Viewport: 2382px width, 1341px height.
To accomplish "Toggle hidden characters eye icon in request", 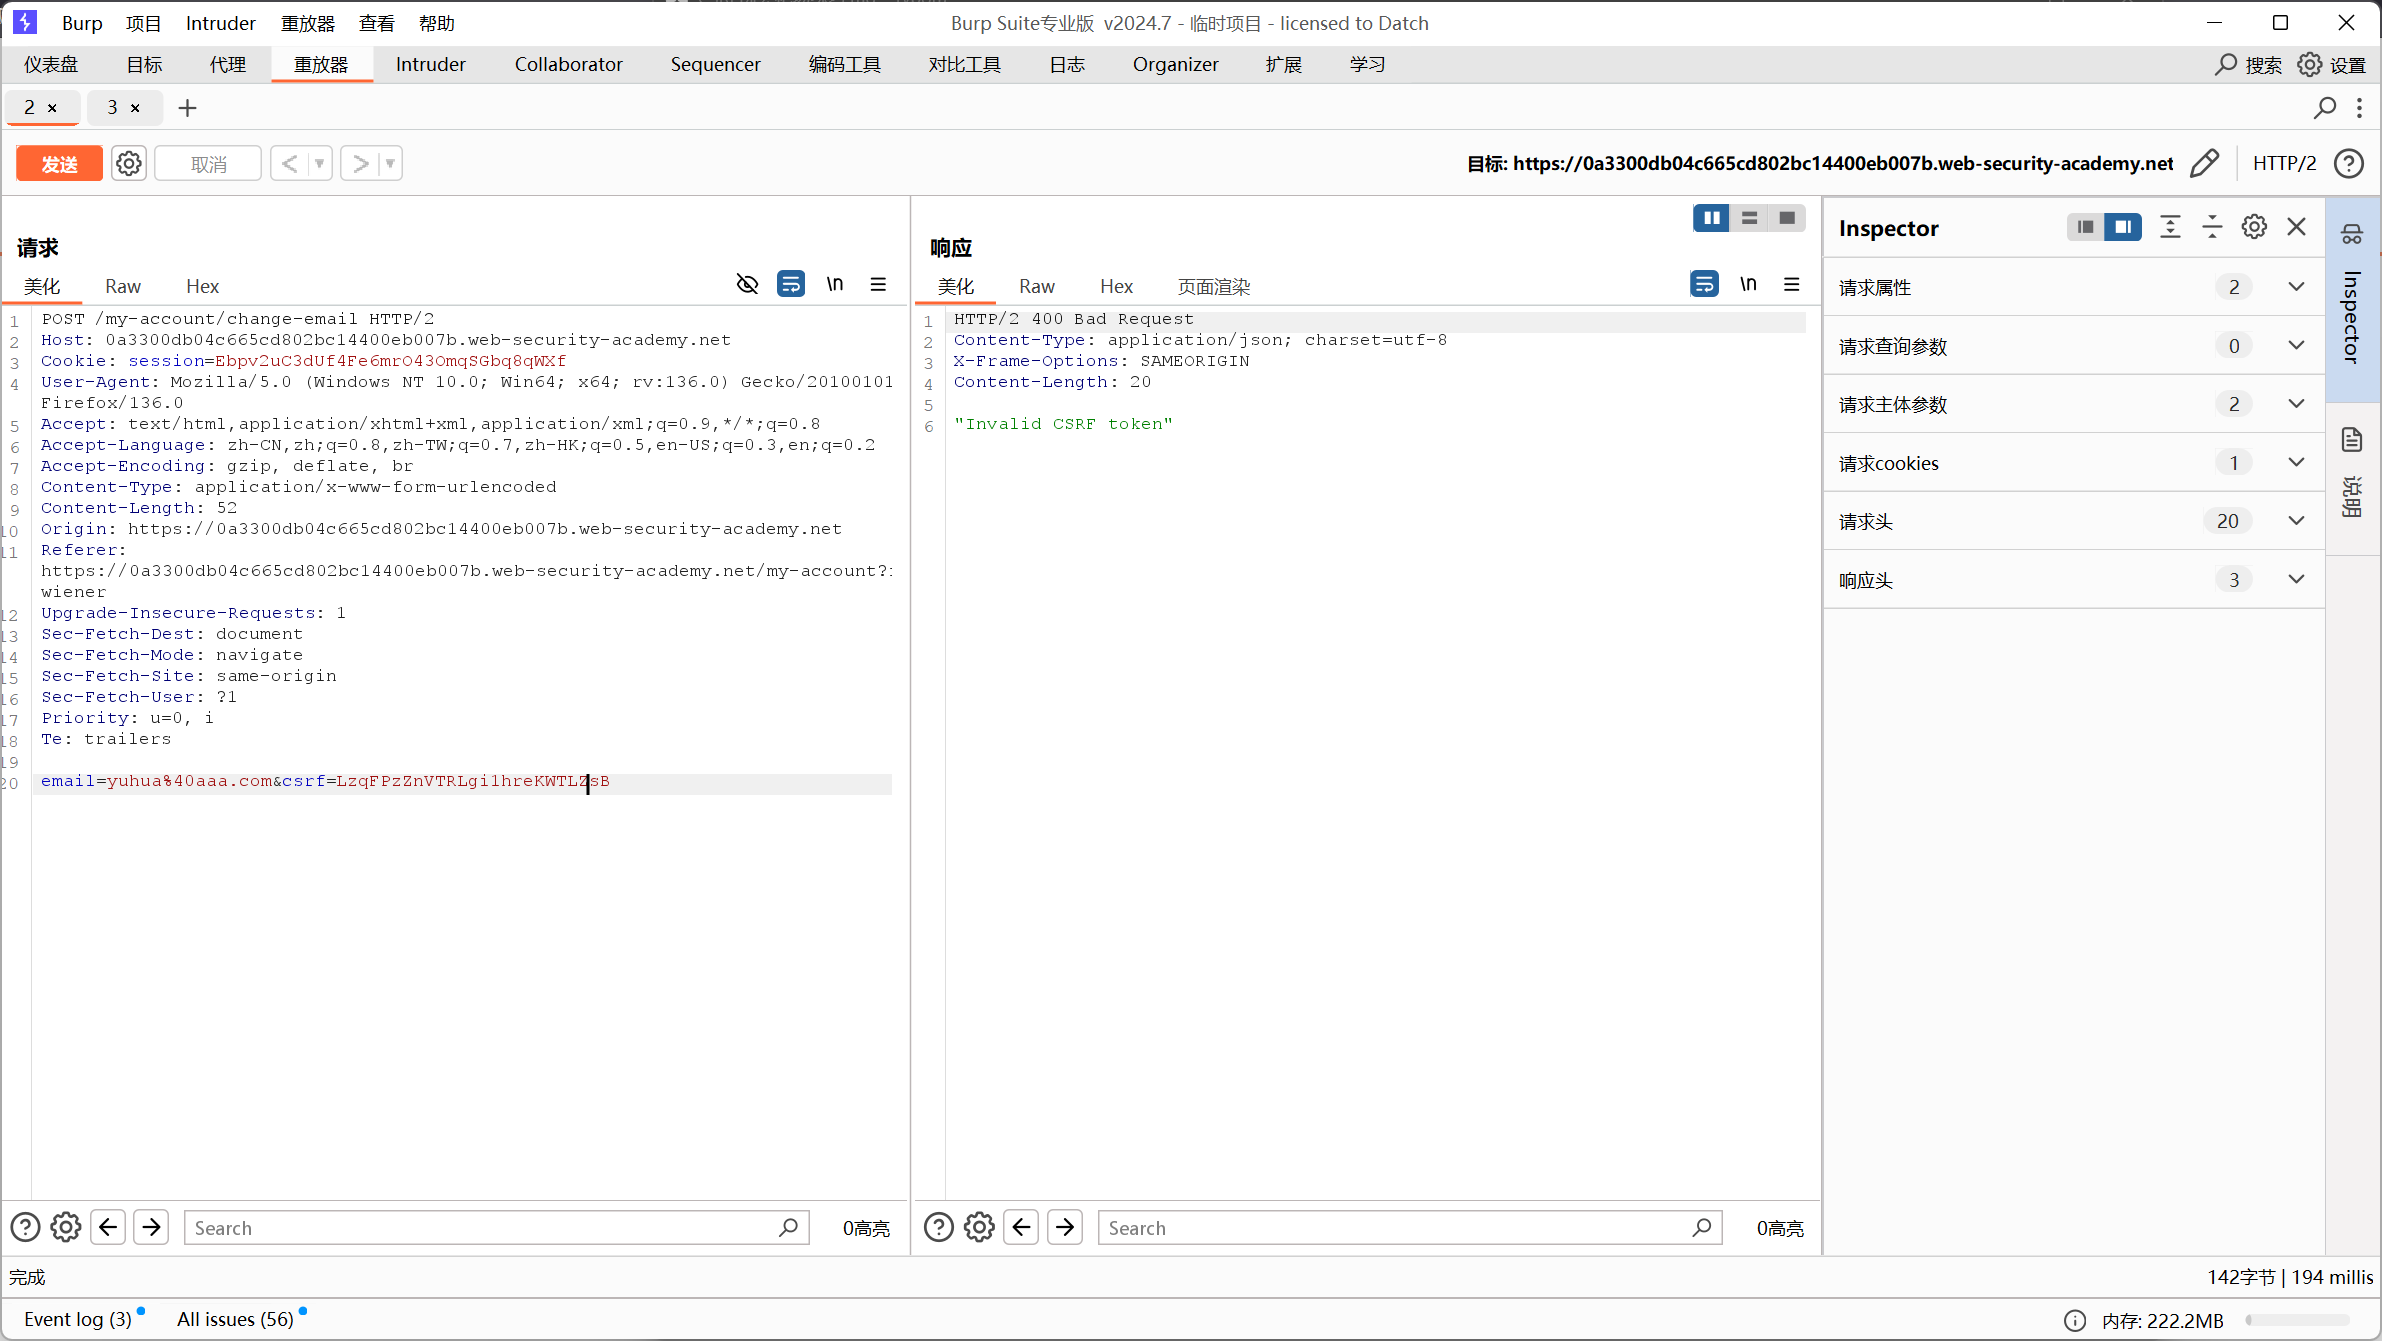I will pyautogui.click(x=747, y=285).
